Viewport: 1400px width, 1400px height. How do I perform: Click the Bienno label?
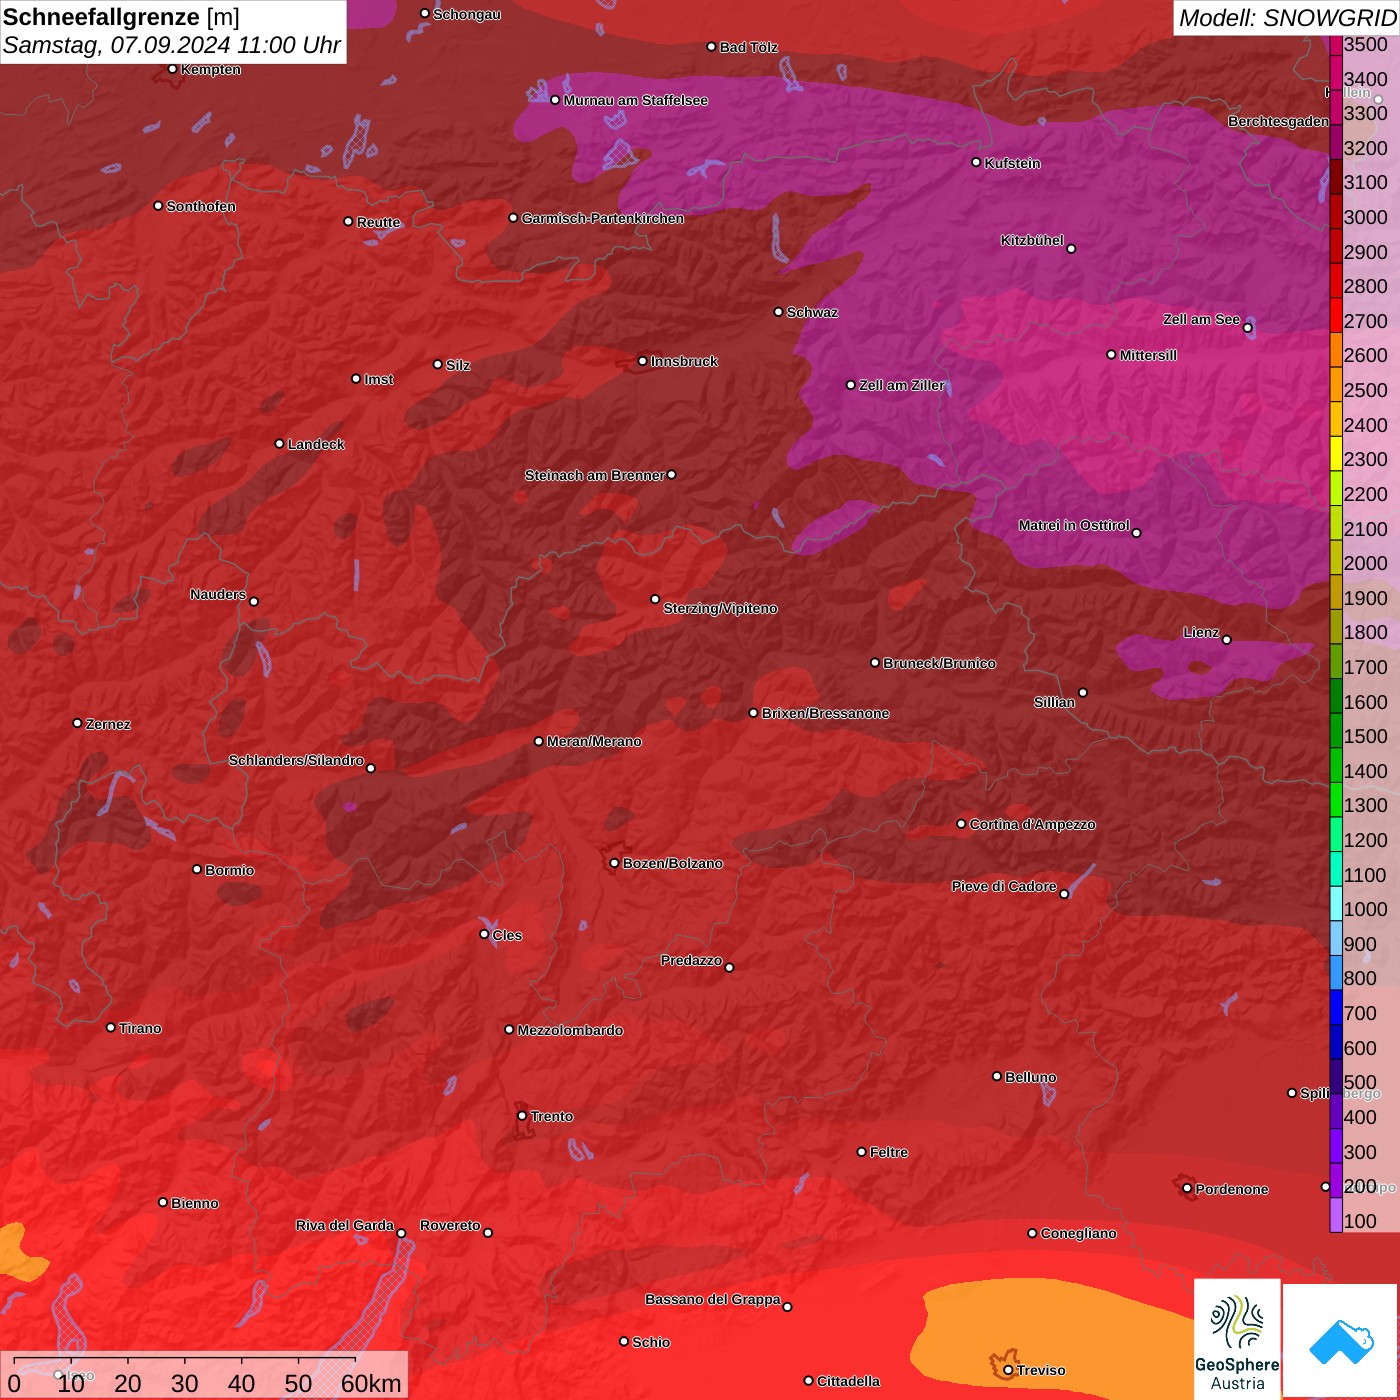click(x=194, y=1203)
